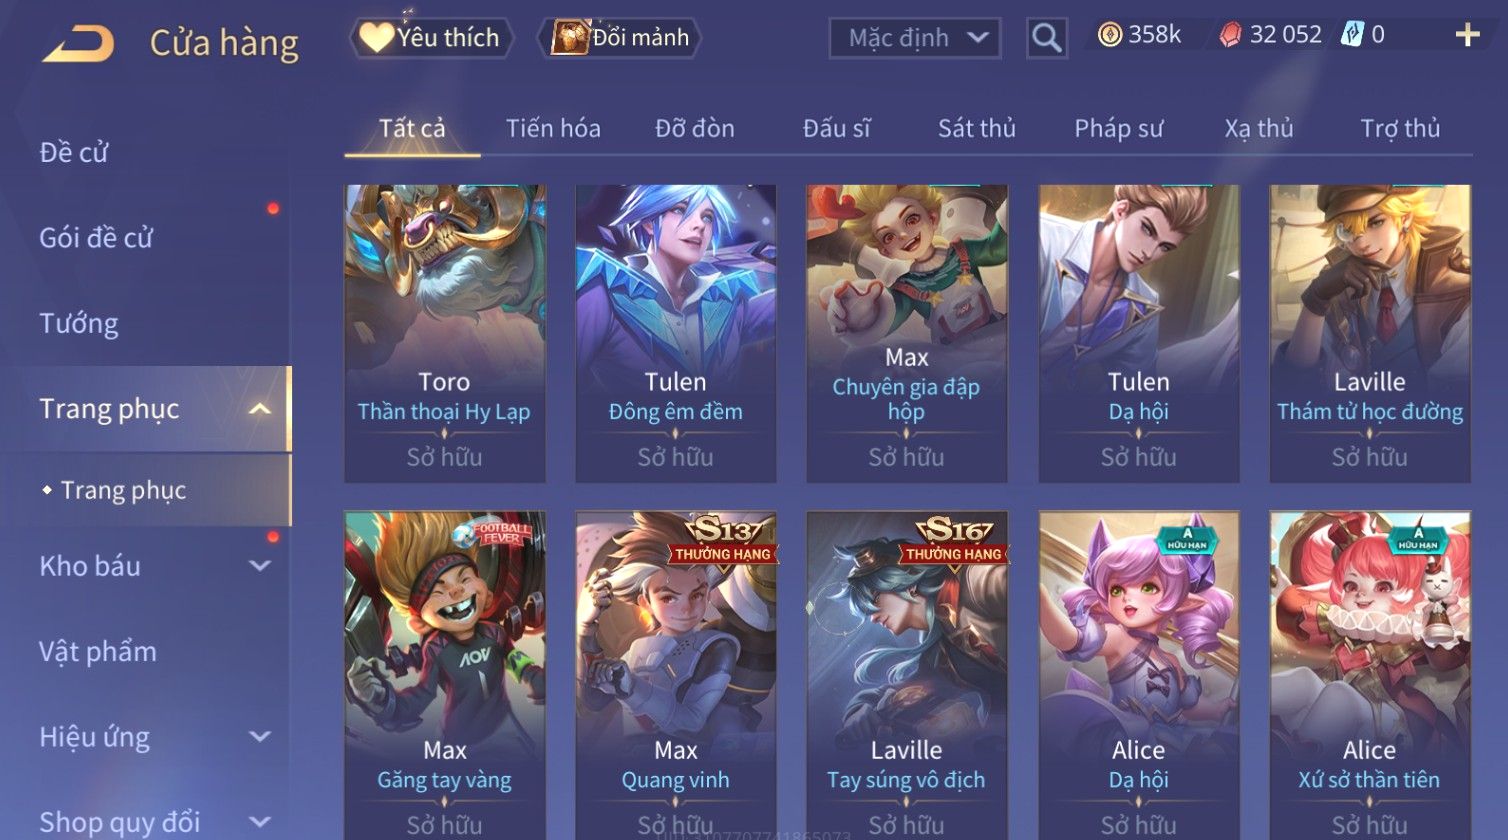Select Laville Tay súng vô địch skin

pyautogui.click(x=907, y=675)
